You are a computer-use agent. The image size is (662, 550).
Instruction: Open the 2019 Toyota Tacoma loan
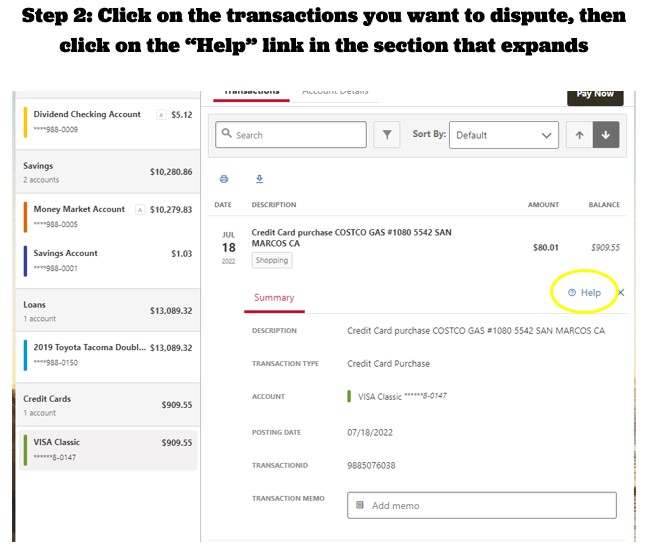[108, 355]
